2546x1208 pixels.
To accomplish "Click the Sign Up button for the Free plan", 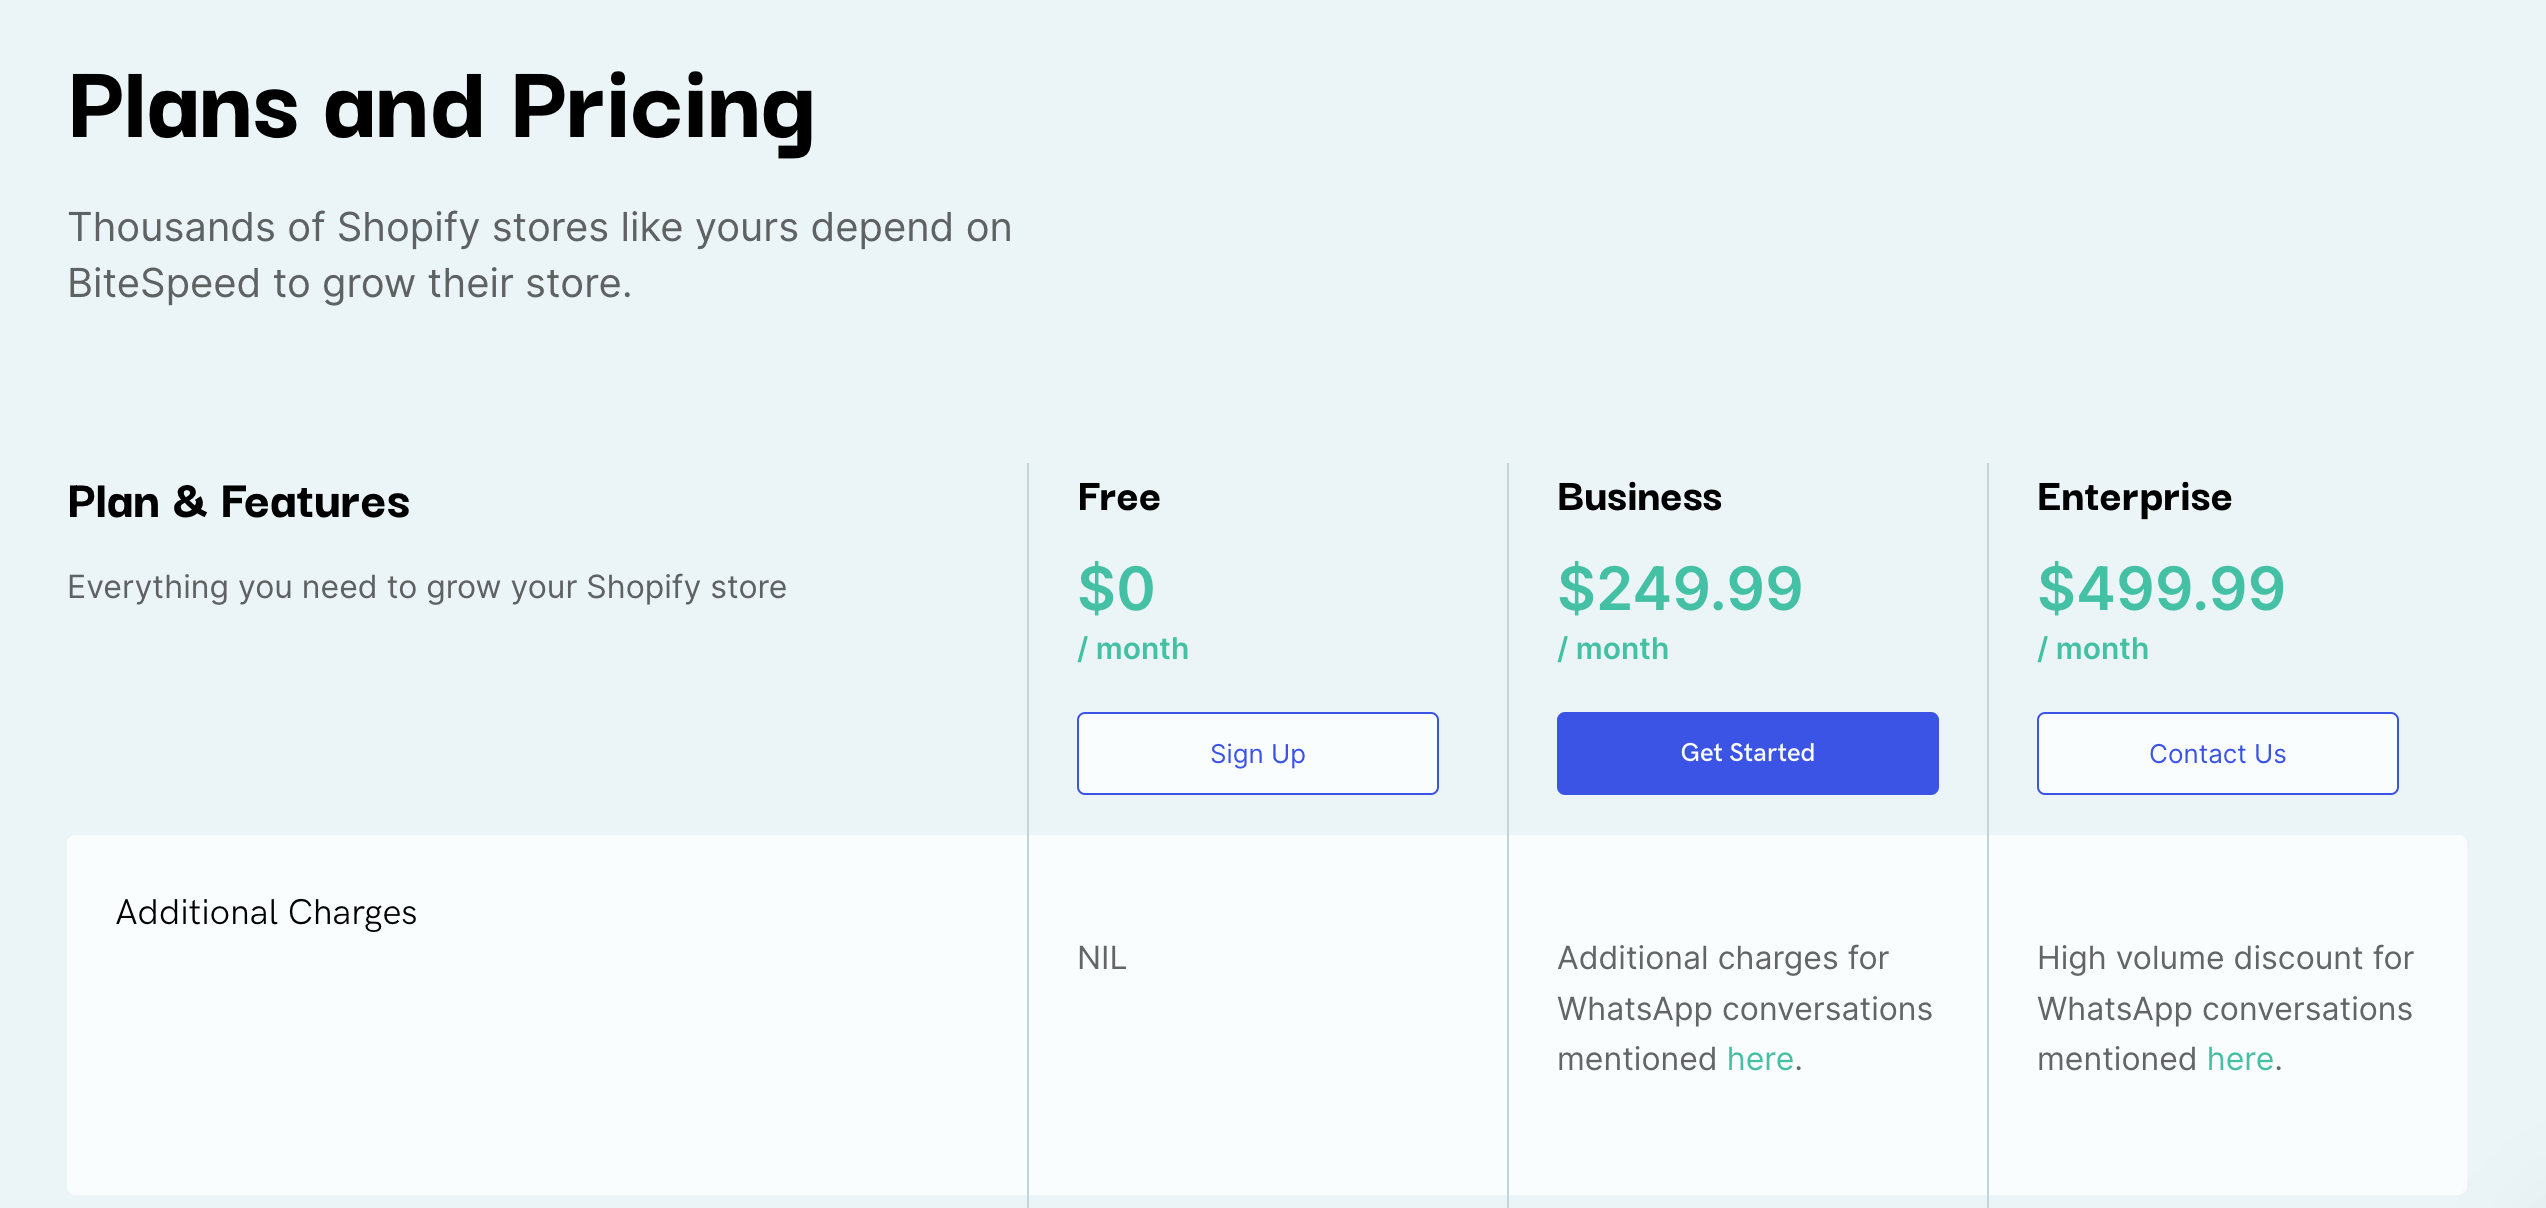I will click(1257, 753).
